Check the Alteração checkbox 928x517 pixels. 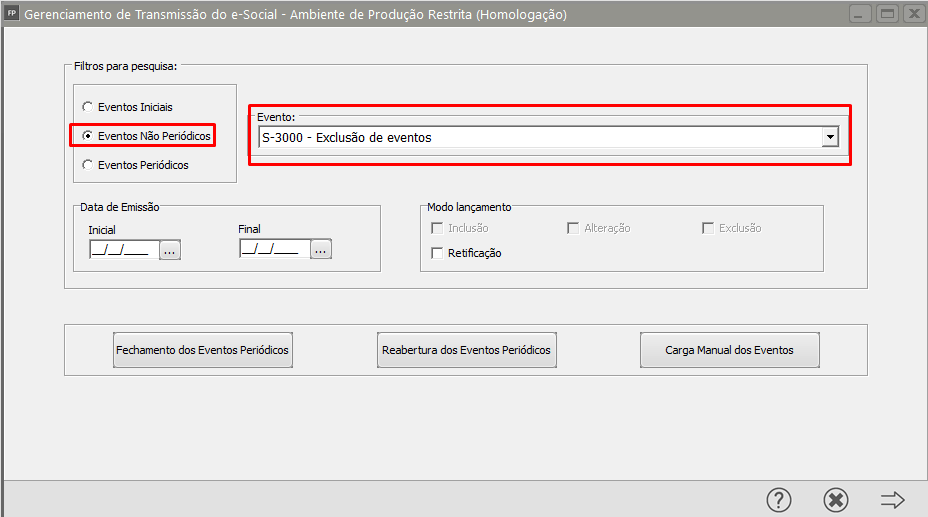point(573,228)
